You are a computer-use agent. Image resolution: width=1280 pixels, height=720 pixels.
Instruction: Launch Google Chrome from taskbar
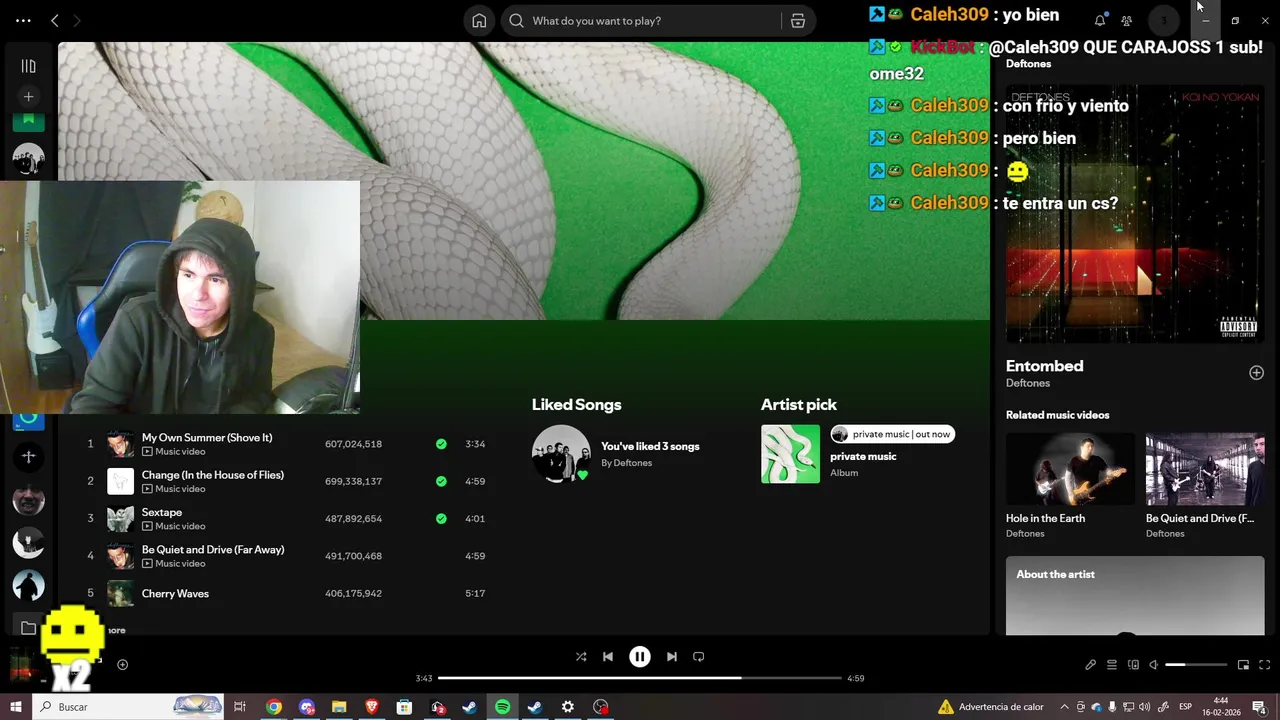[x=274, y=707]
